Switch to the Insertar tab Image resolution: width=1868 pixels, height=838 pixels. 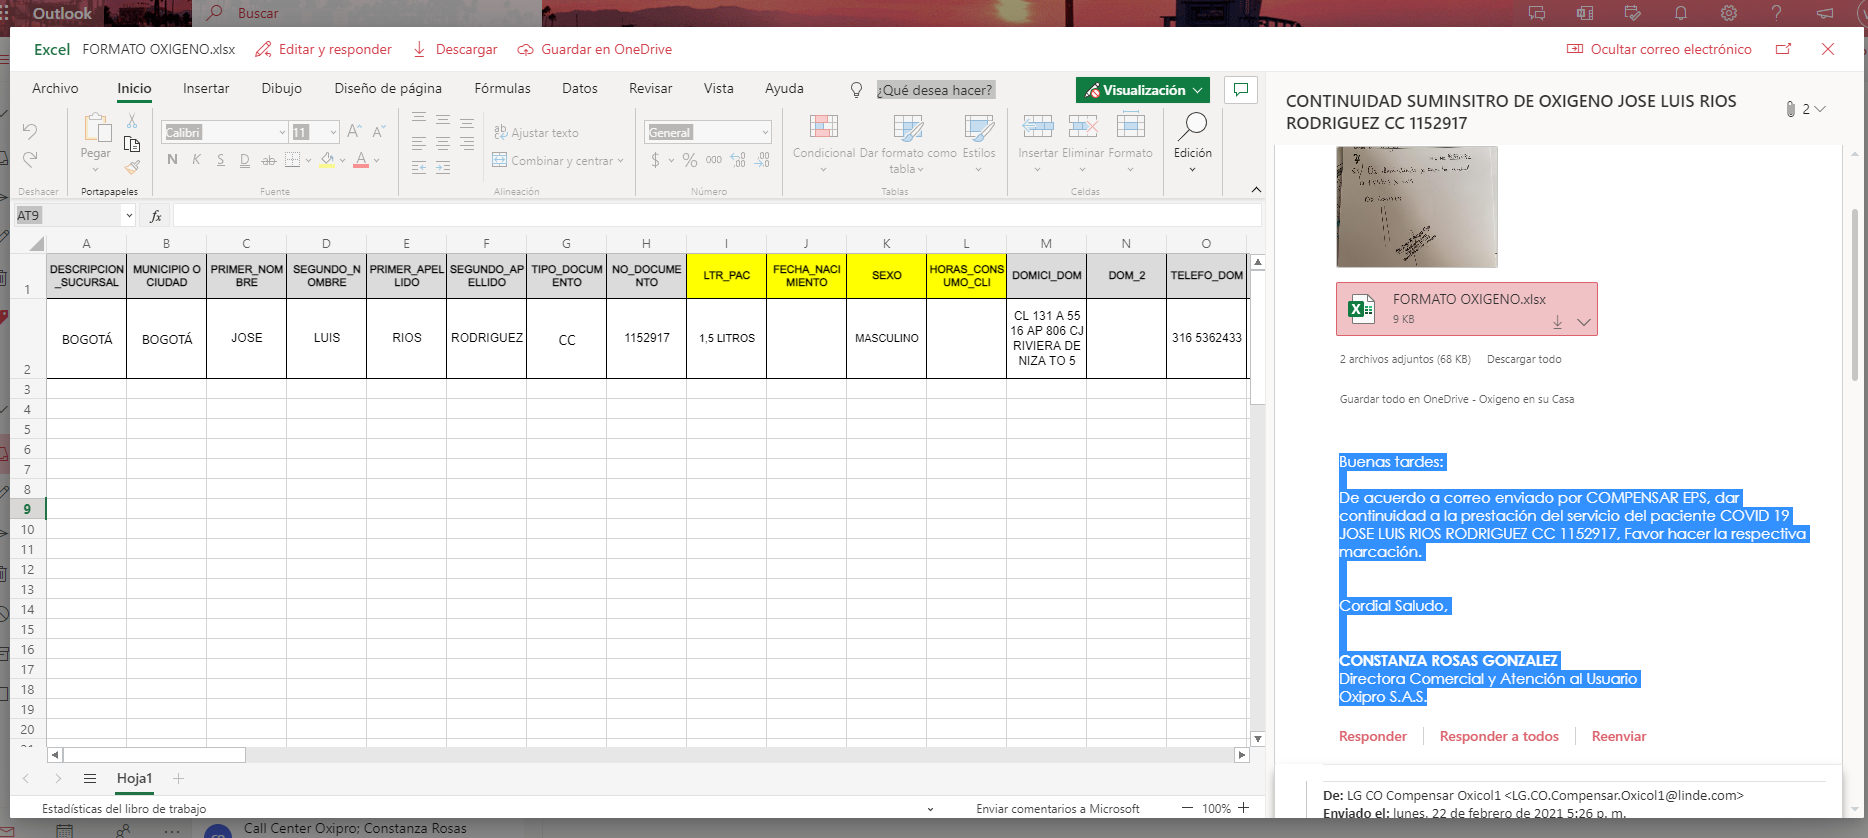tap(206, 88)
